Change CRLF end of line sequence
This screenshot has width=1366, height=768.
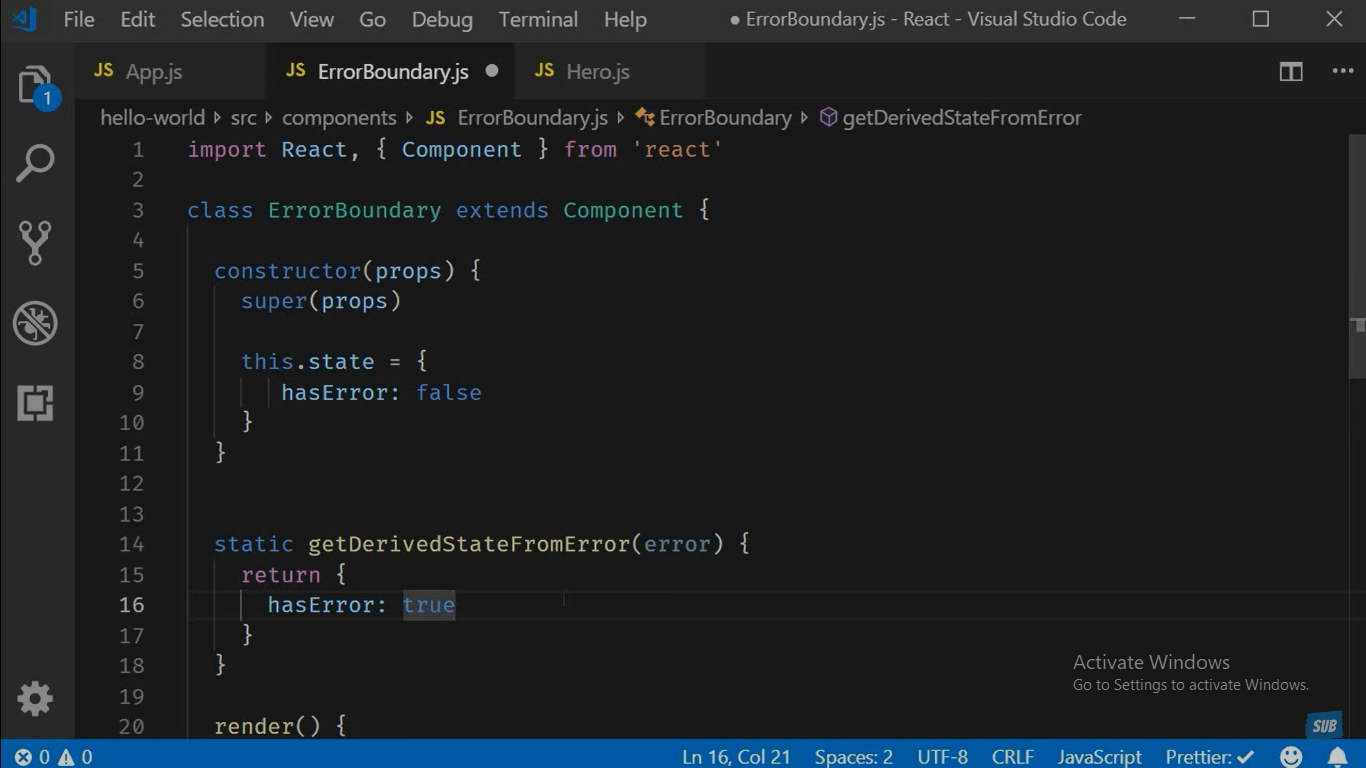click(x=1013, y=757)
